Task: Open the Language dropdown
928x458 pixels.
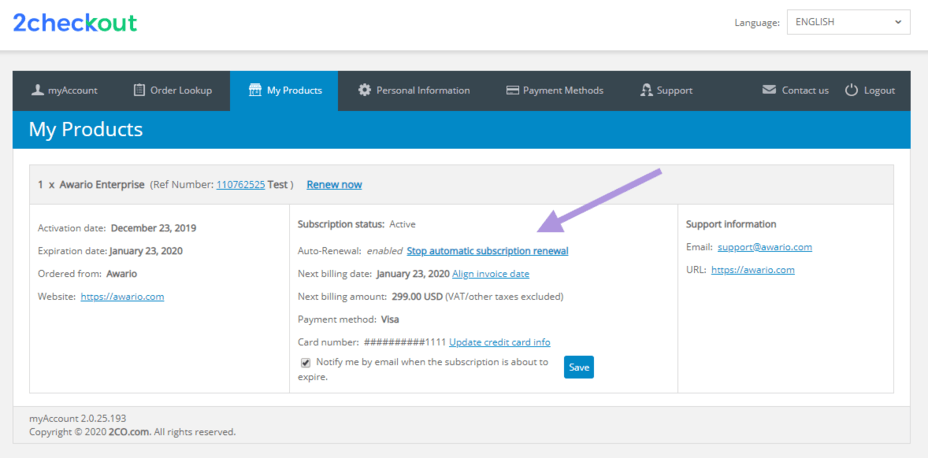Action: [x=848, y=22]
